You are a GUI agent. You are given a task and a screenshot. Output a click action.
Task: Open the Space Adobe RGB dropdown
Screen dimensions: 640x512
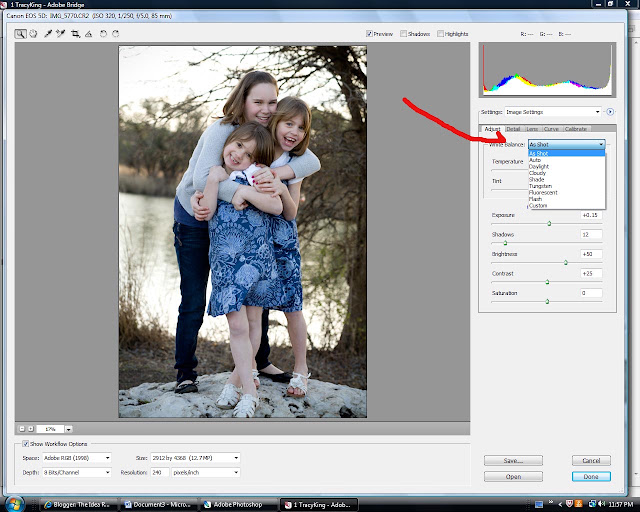tap(77, 458)
